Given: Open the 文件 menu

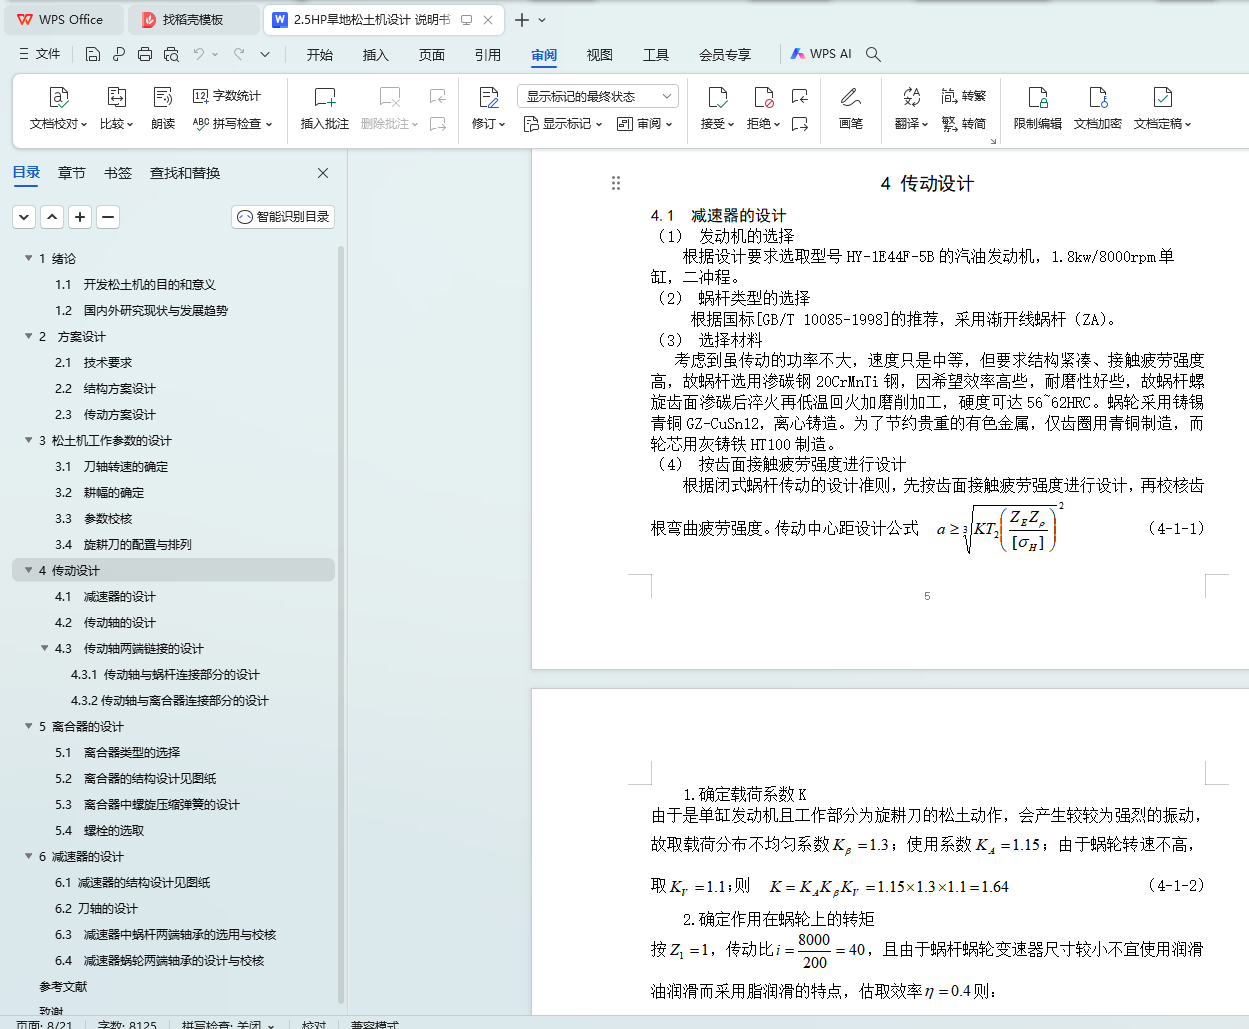Looking at the screenshot, I should pyautogui.click(x=40, y=54).
